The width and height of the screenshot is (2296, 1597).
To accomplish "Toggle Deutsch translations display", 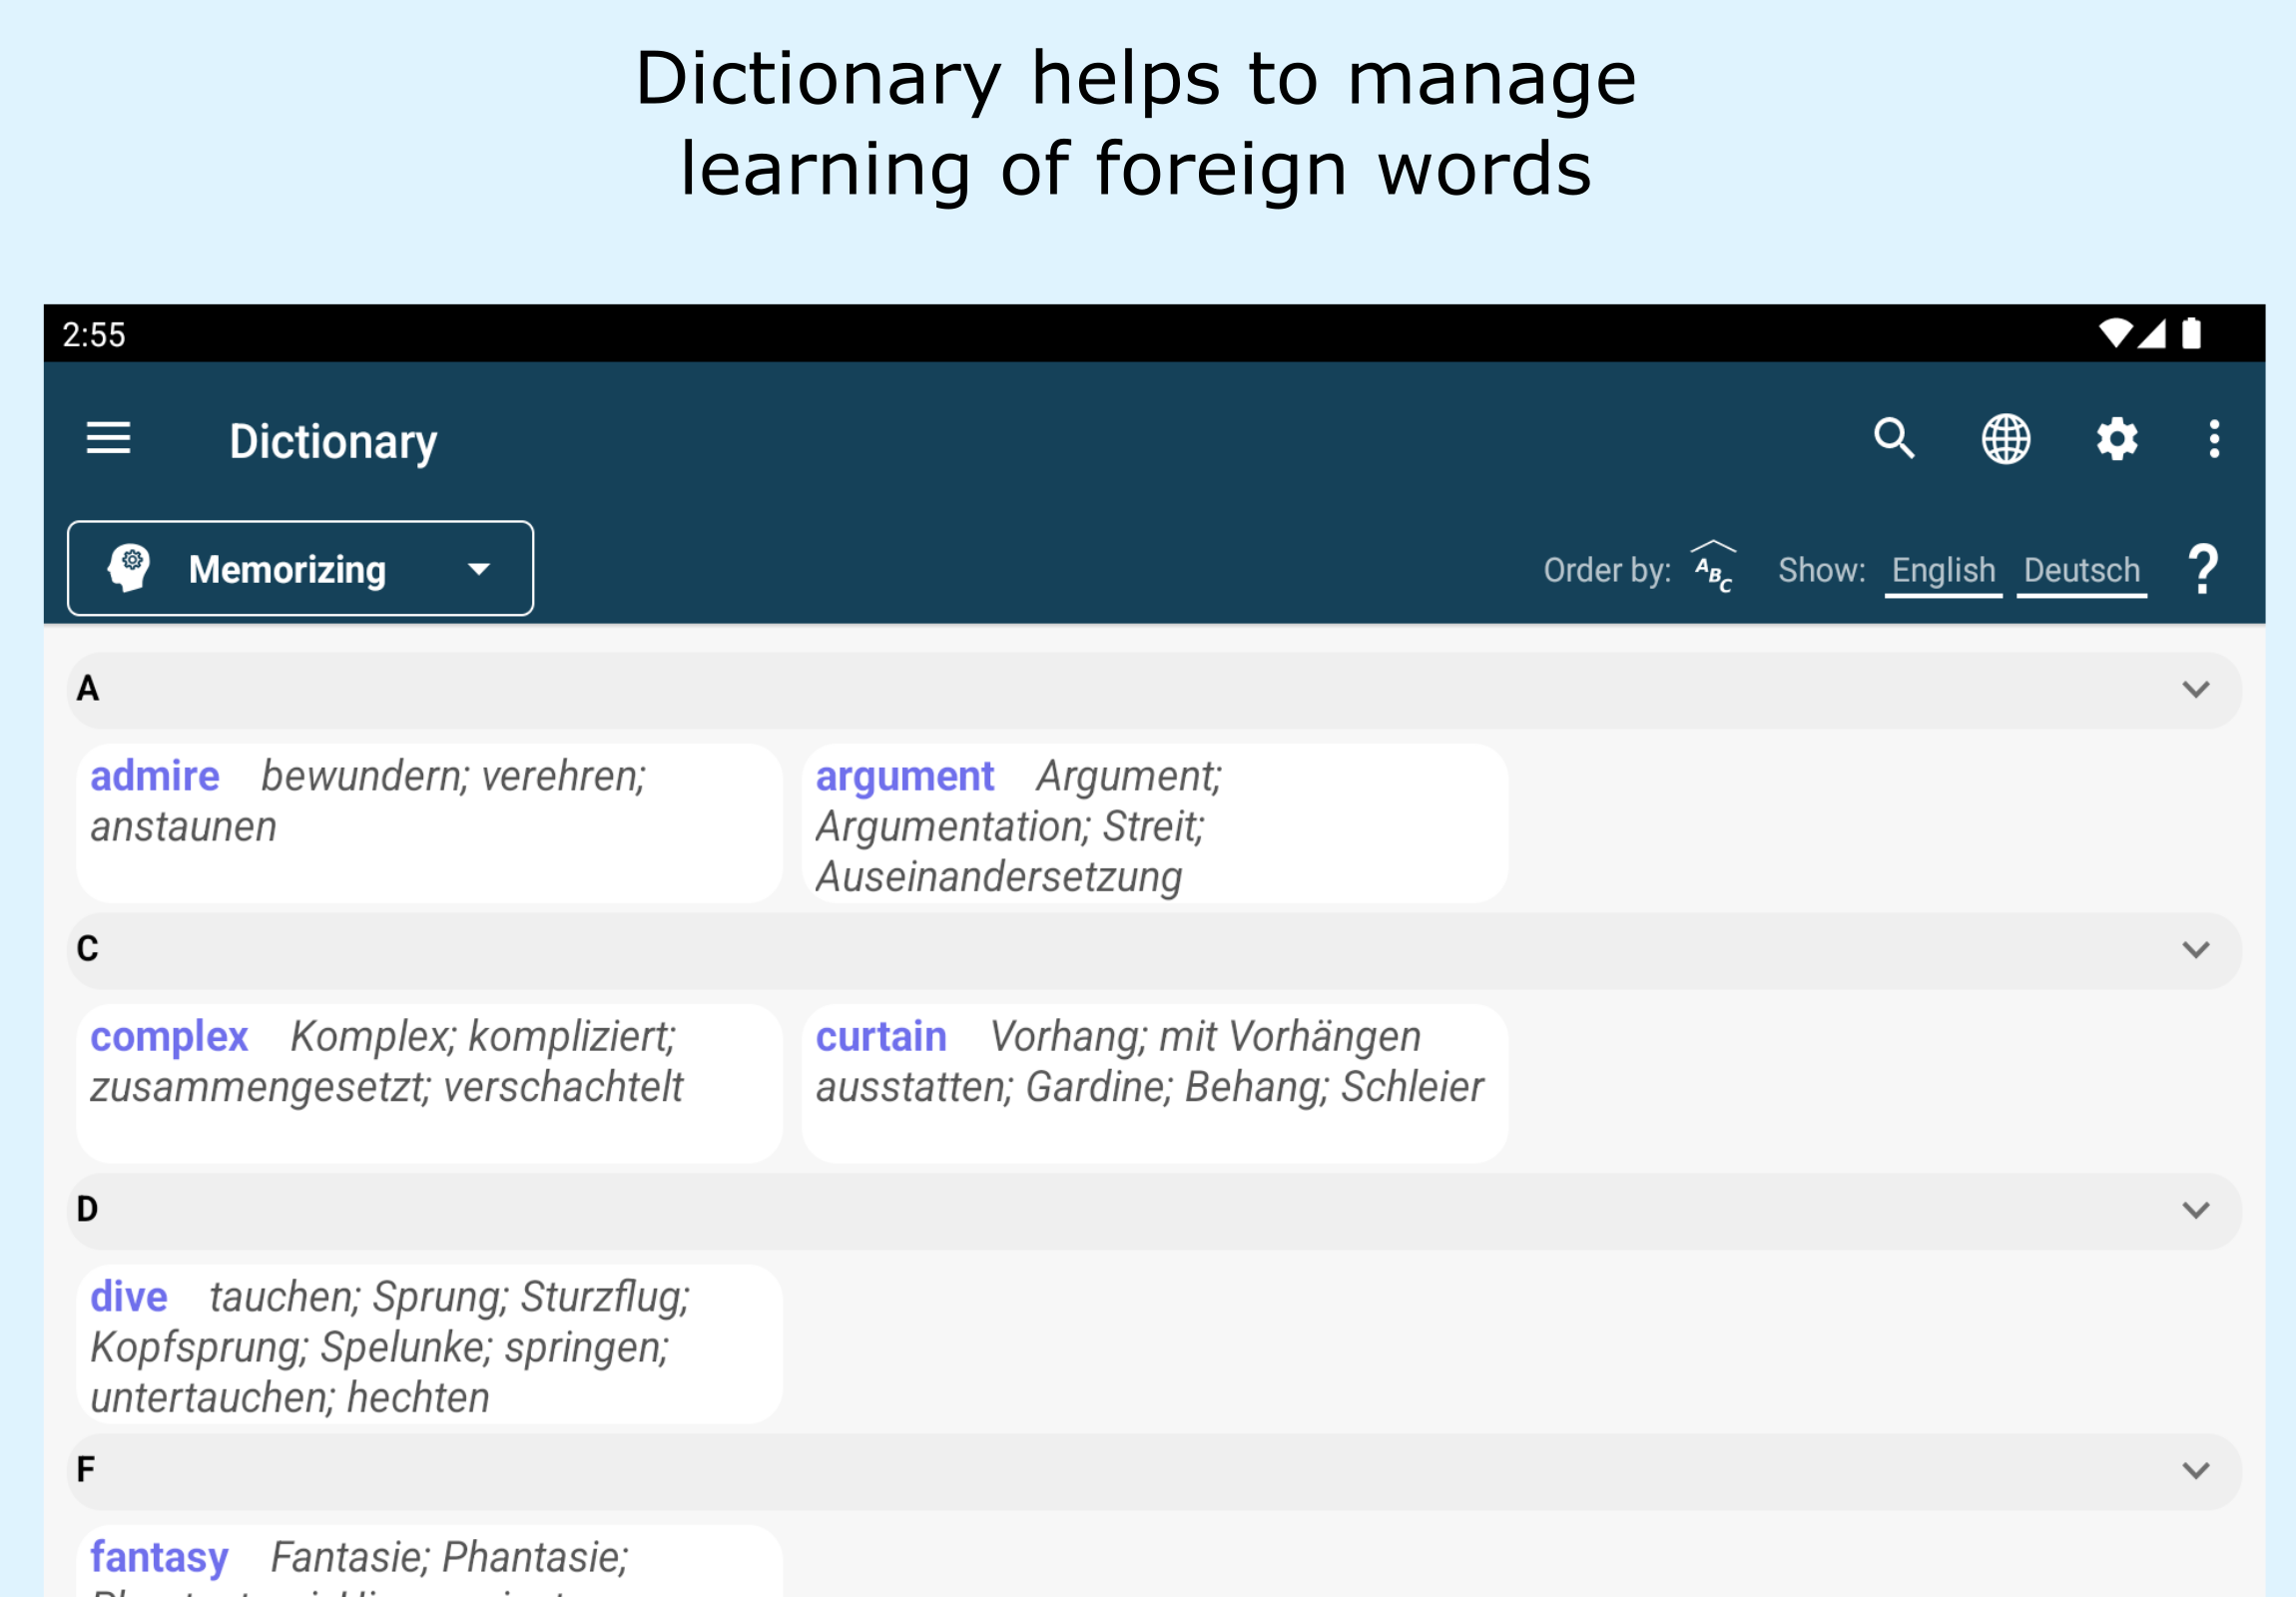I will tap(2081, 570).
